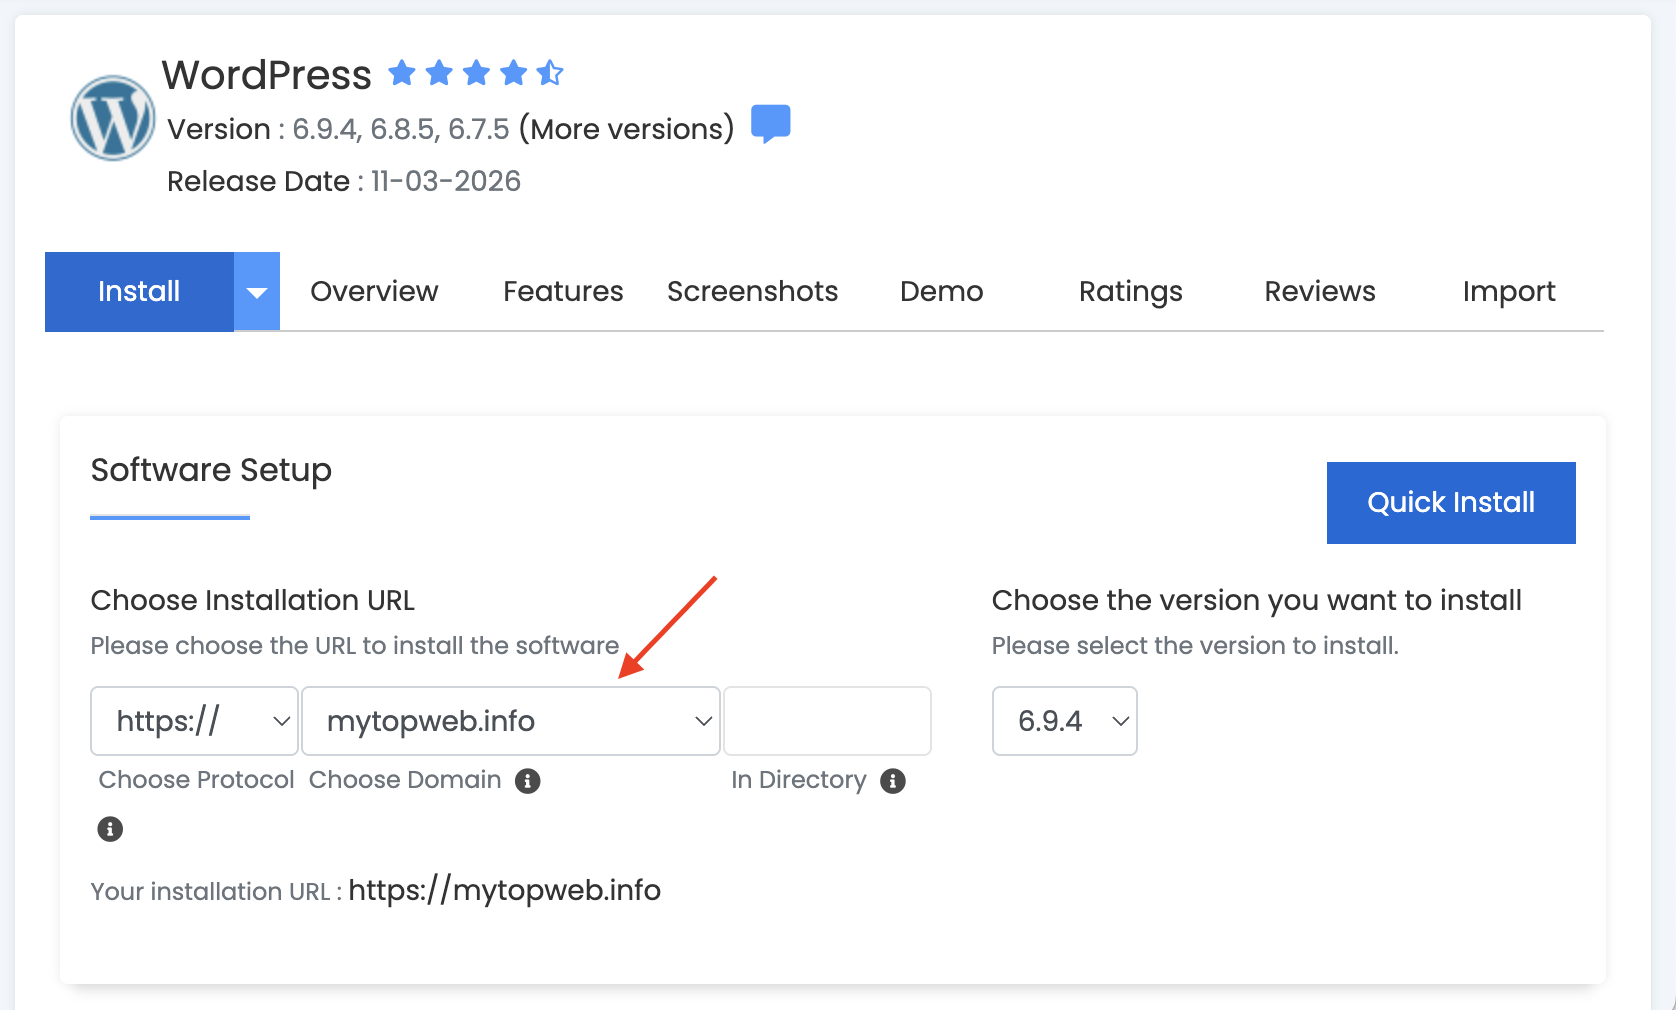The image size is (1676, 1010).
Task: Expand the Install button dropdown arrow
Action: point(257,292)
